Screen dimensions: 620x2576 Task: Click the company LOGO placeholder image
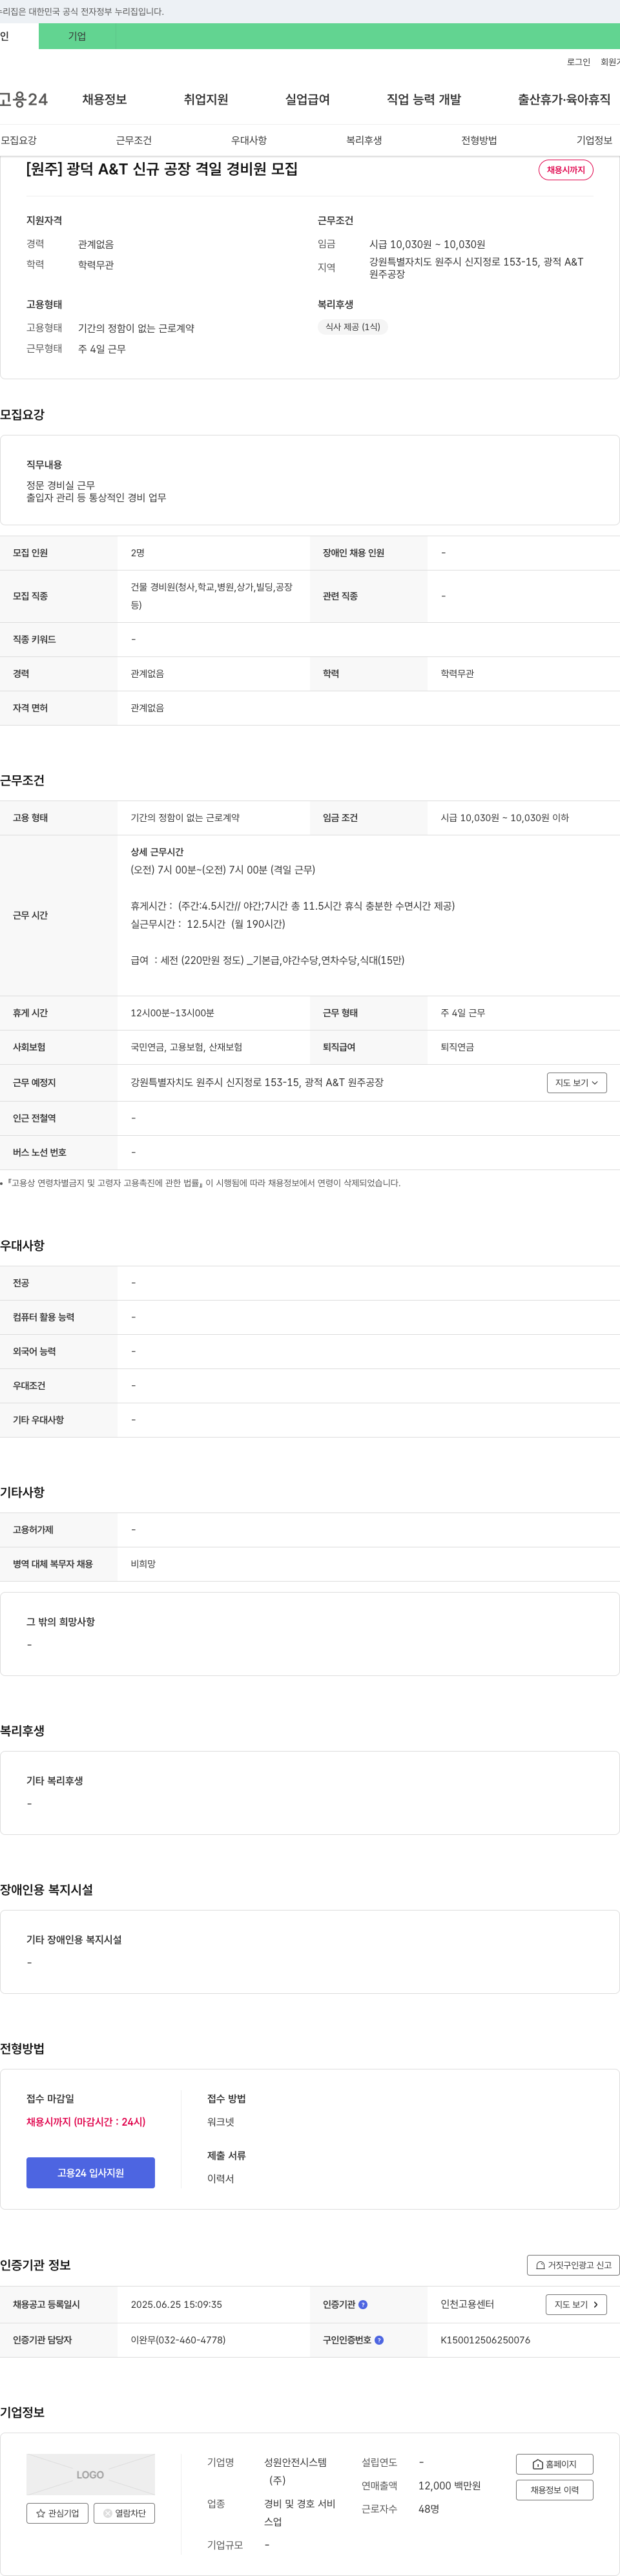tap(90, 2474)
